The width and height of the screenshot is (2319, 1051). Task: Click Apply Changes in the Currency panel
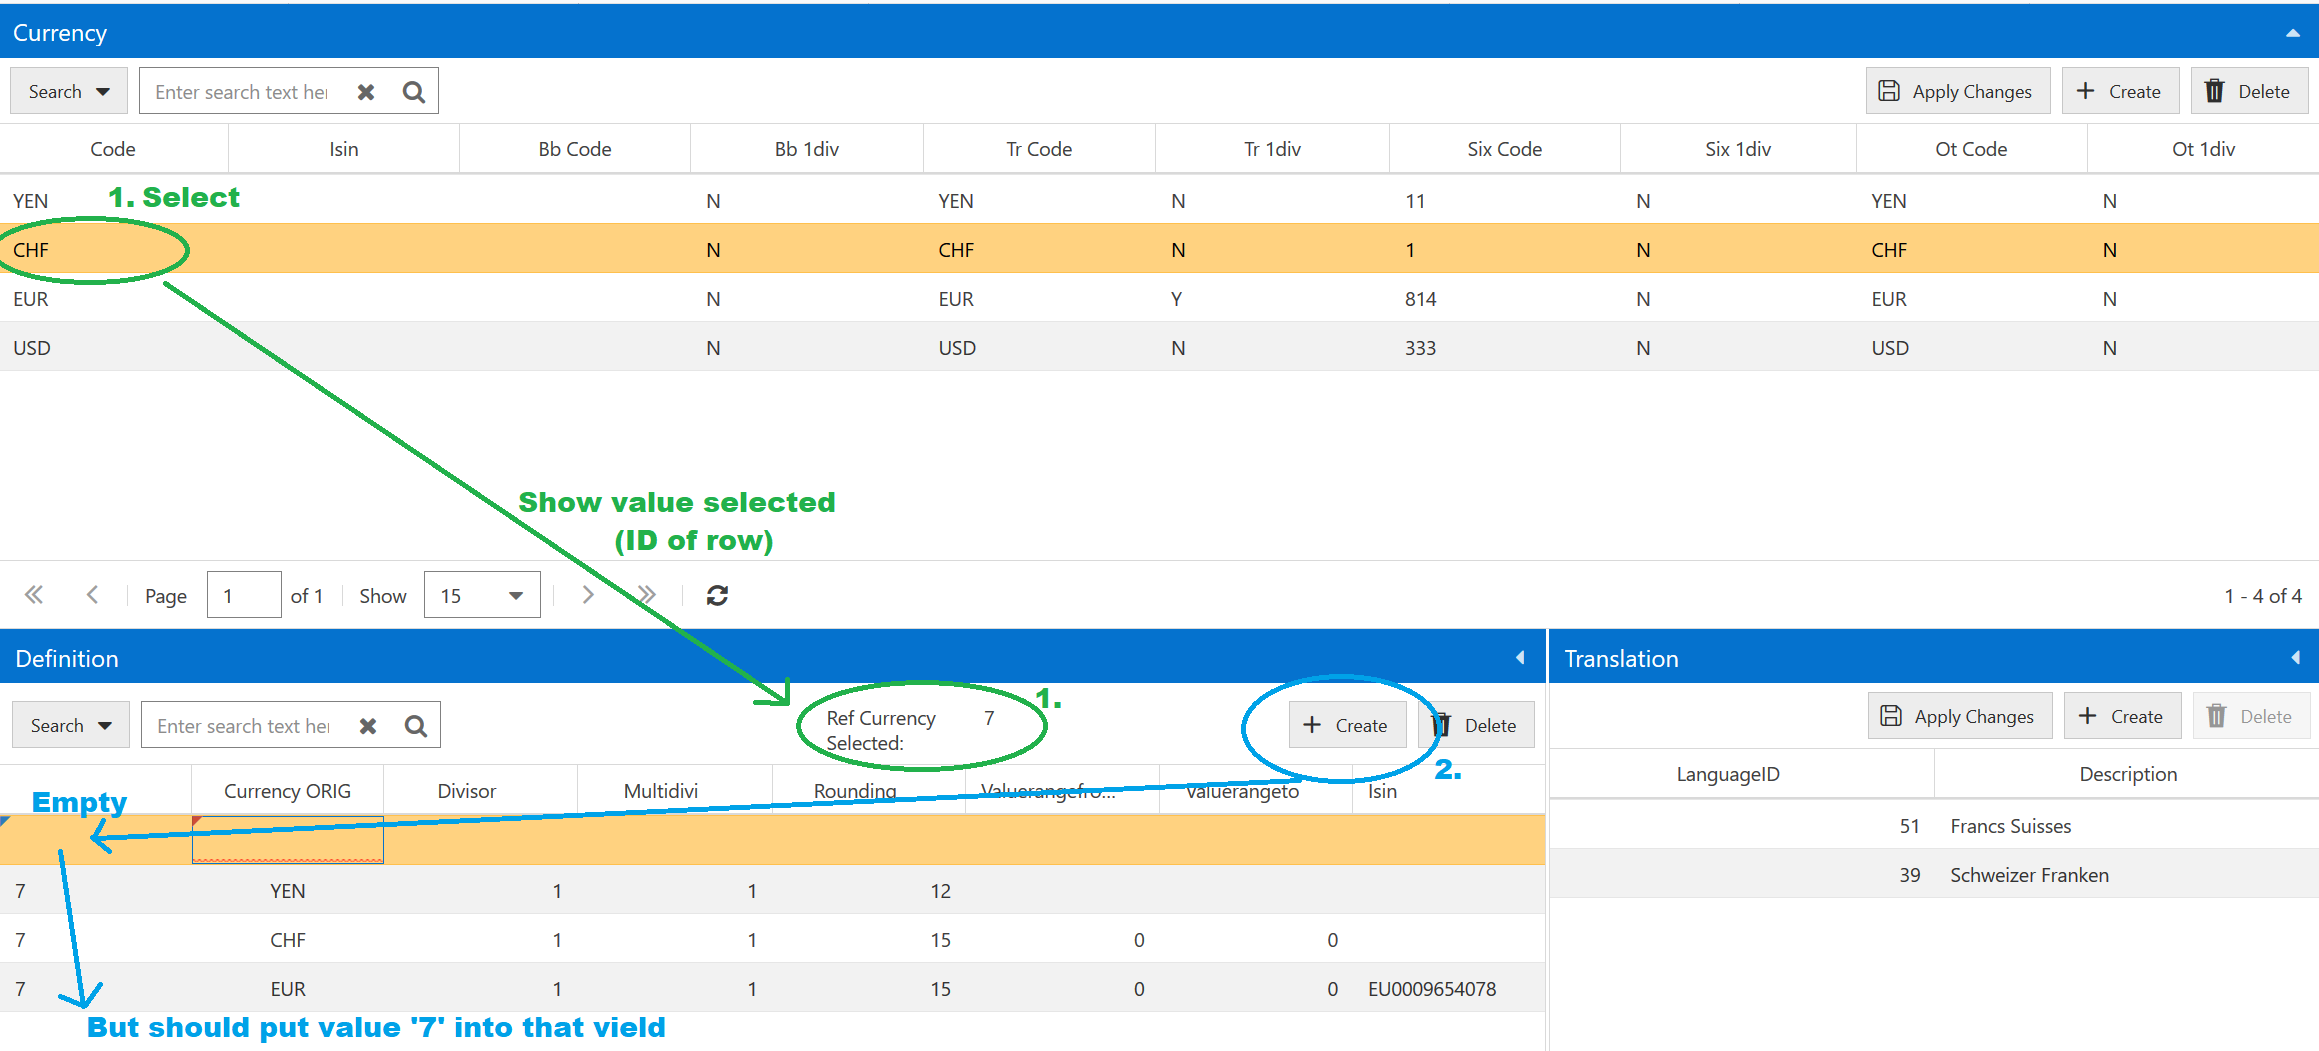[x=1957, y=90]
